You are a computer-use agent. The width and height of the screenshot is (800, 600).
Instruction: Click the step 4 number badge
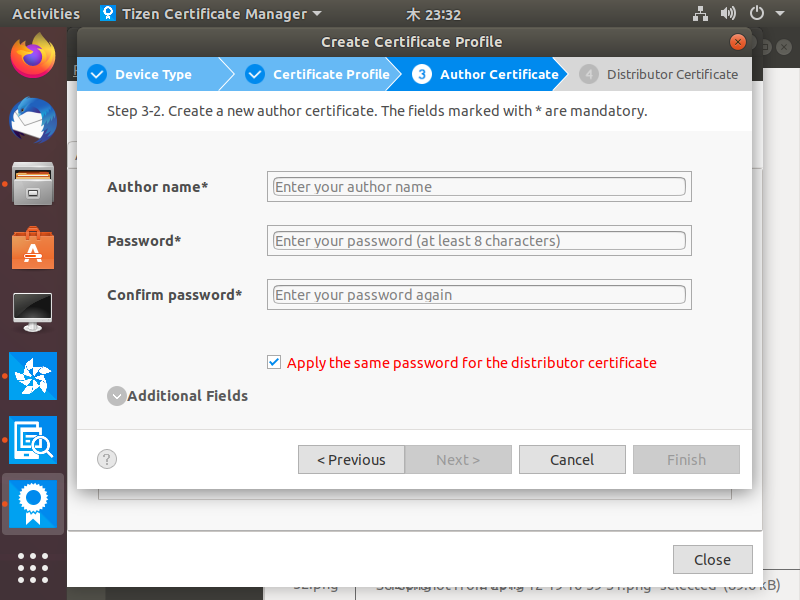pos(589,74)
